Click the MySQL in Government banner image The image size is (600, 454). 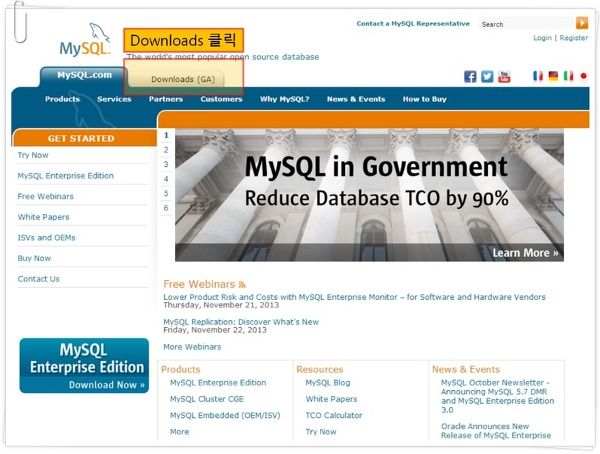pyautogui.click(x=369, y=195)
